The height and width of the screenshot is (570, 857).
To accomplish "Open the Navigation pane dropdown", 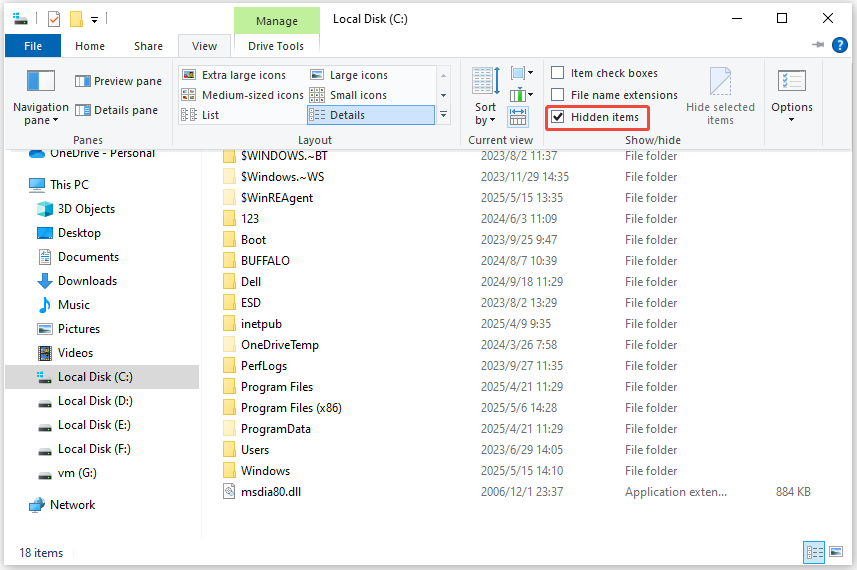I will coord(41,114).
